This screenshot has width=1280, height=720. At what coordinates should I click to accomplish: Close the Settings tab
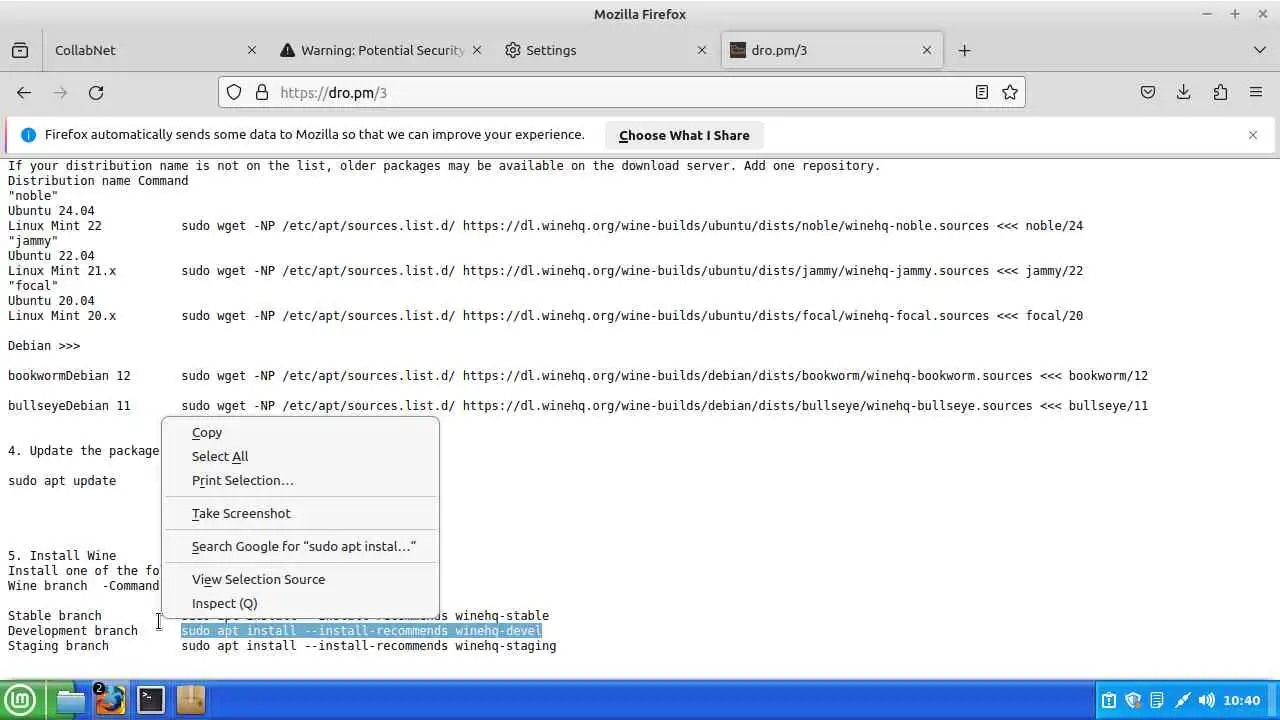click(x=702, y=50)
